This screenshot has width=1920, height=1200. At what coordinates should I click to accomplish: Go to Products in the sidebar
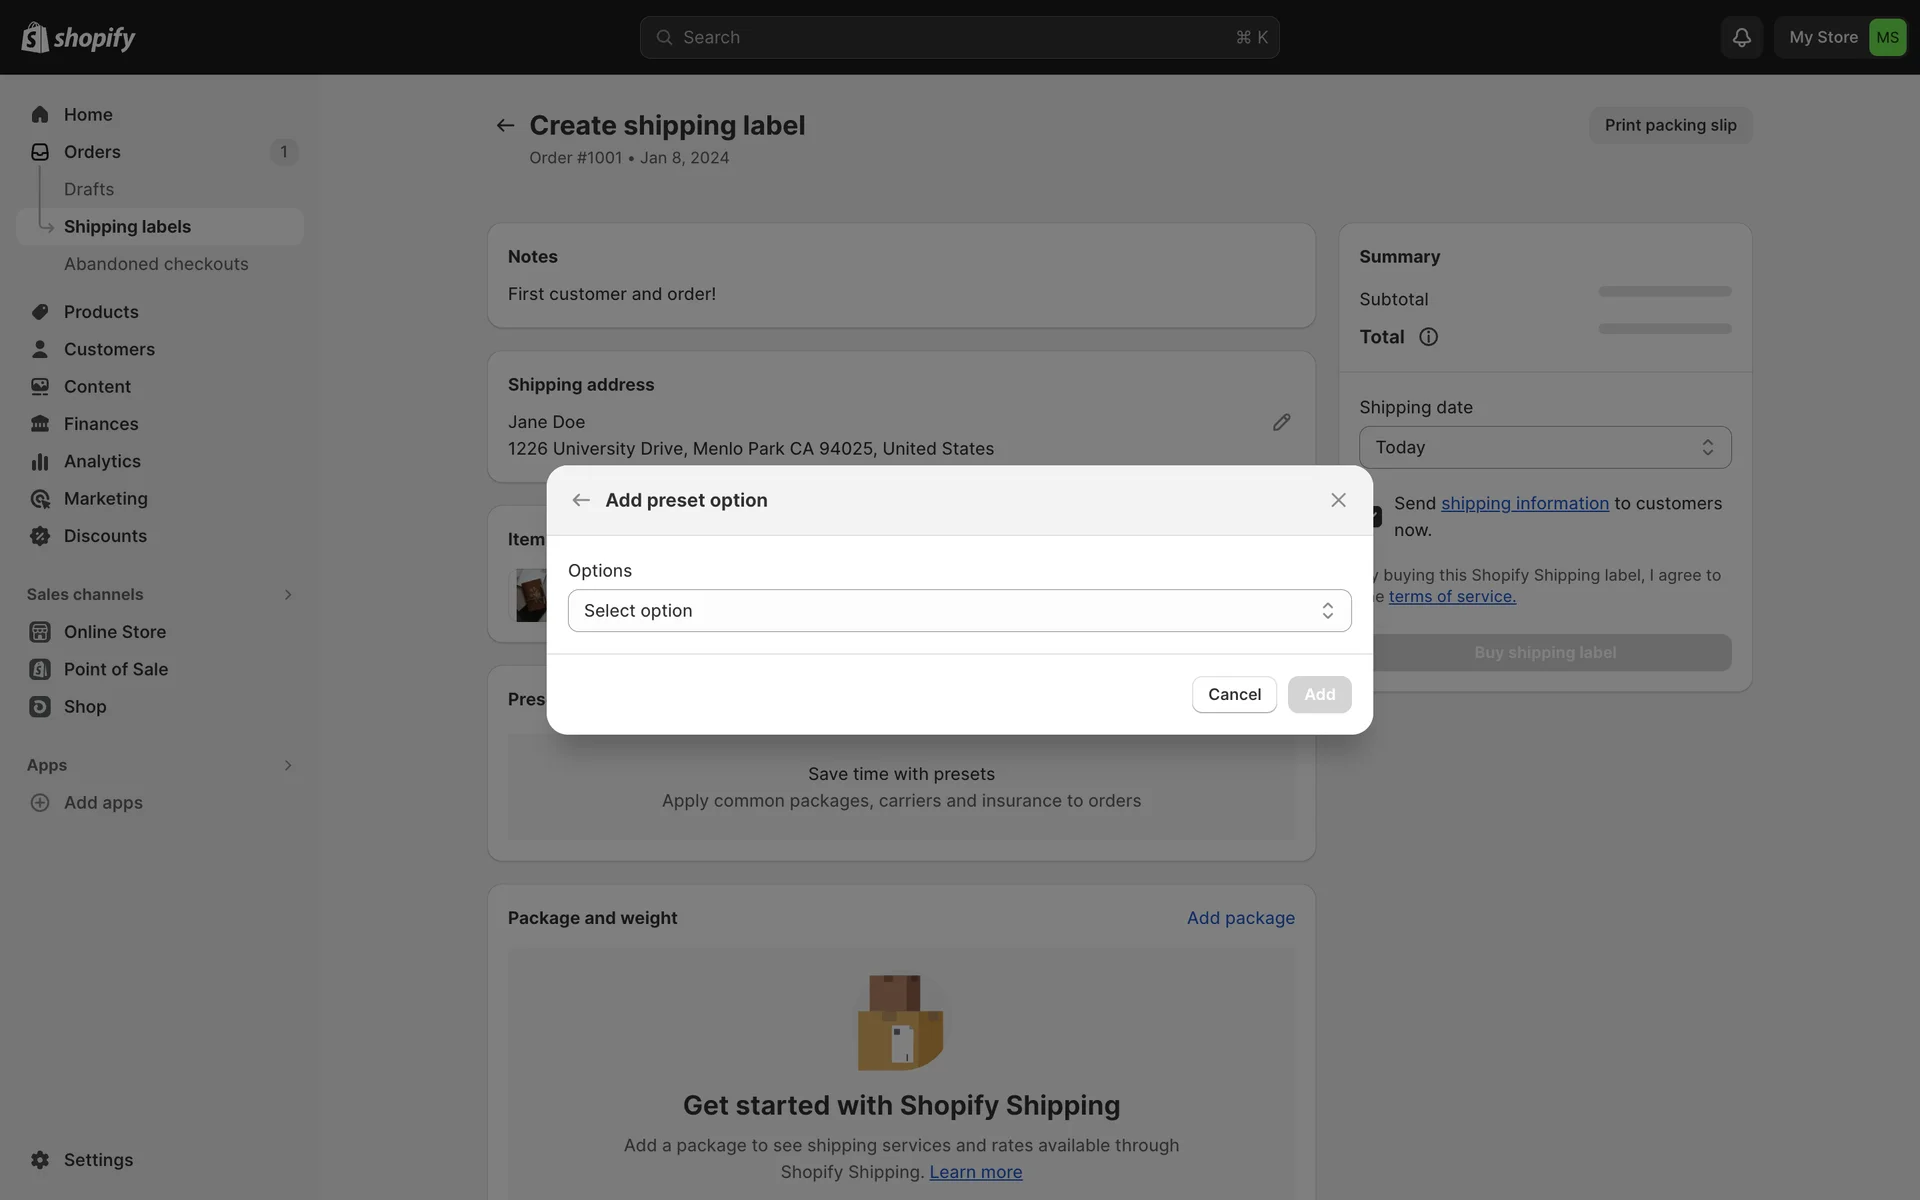(x=101, y=312)
